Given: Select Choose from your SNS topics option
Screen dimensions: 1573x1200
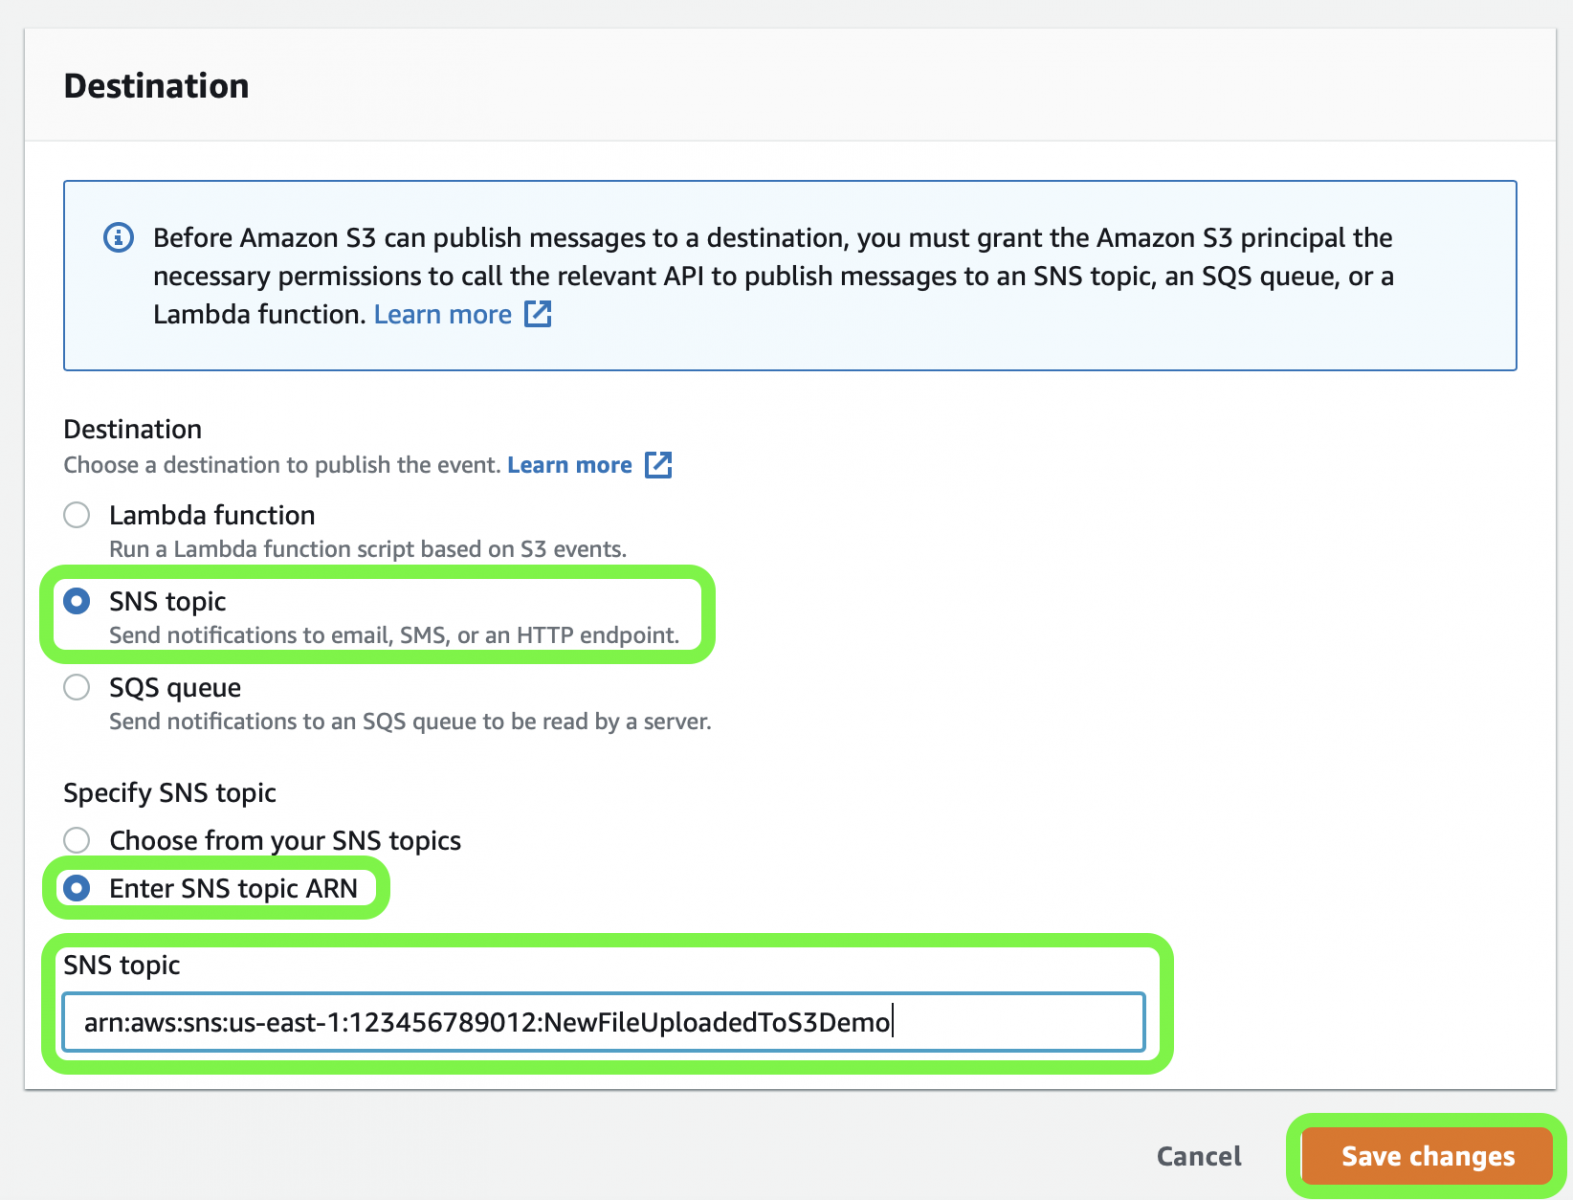Looking at the screenshot, I should point(77,840).
